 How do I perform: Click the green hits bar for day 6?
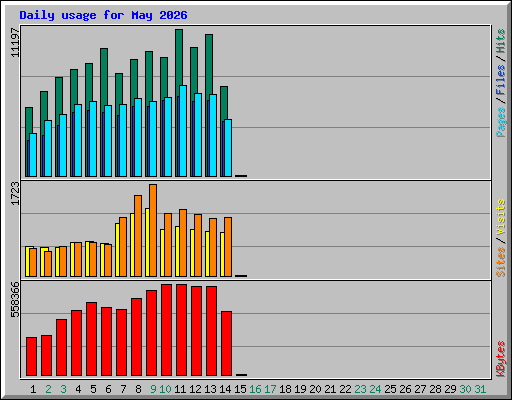pos(104,77)
